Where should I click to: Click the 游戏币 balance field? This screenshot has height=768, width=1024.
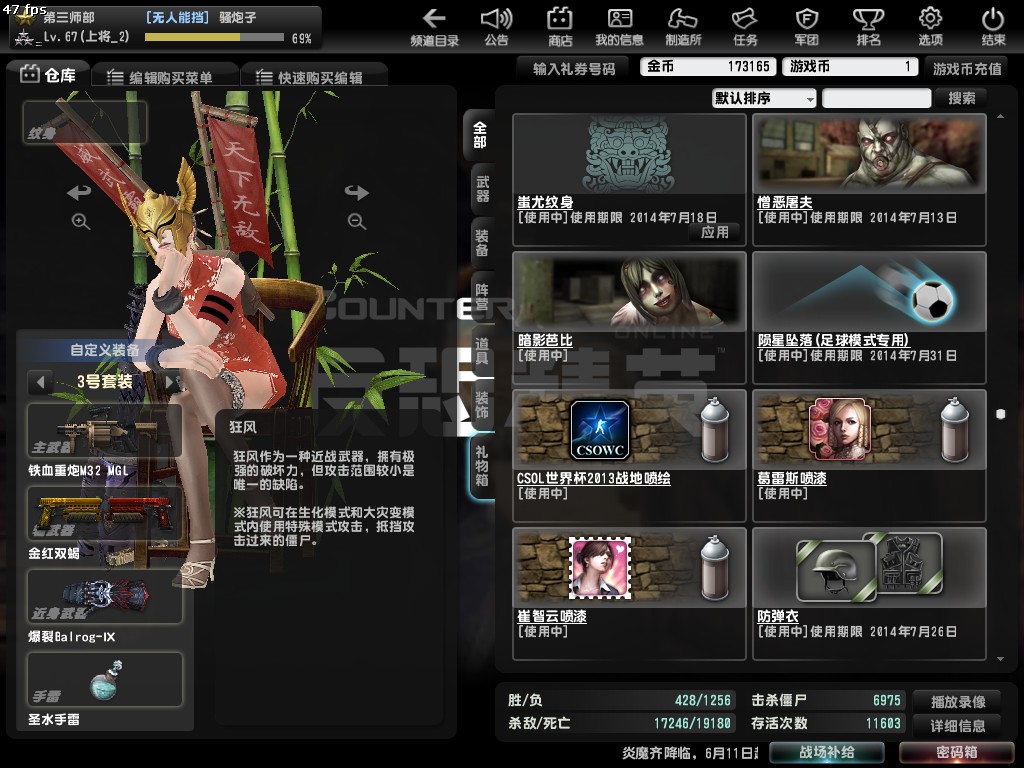[849, 67]
